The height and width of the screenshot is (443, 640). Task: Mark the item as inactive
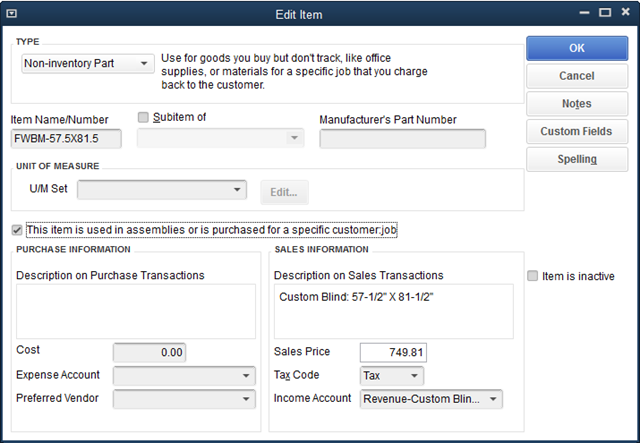pyautogui.click(x=533, y=276)
